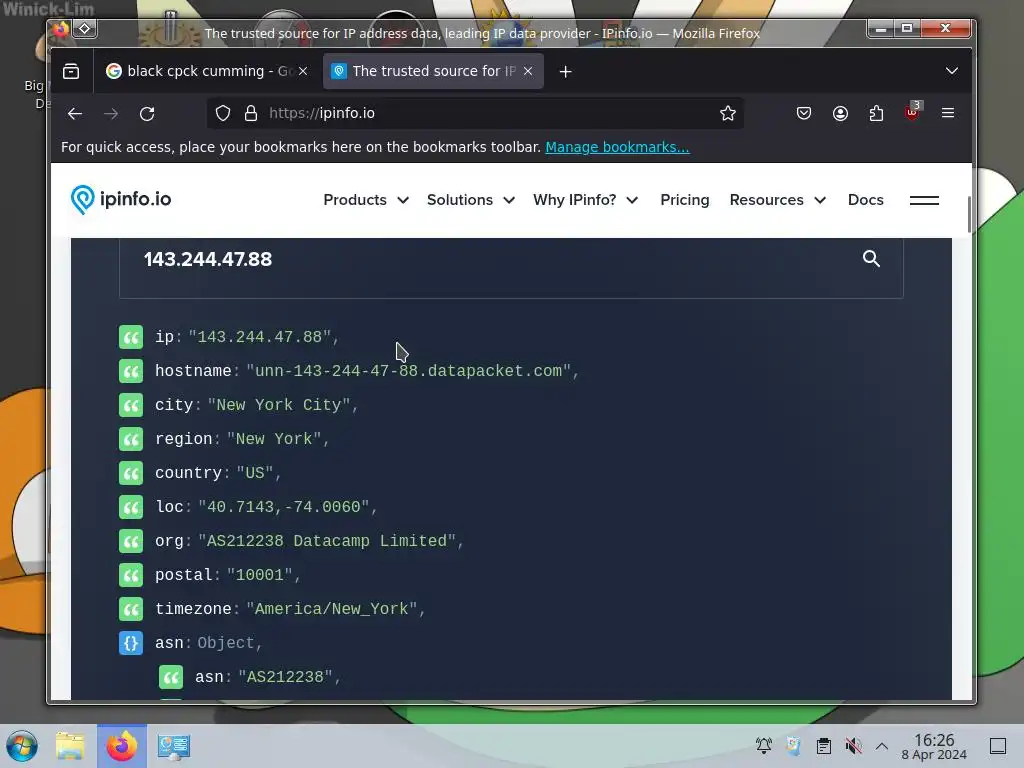Click the Firefox View icon
Screen dimensions: 1024x768
tap(71, 71)
